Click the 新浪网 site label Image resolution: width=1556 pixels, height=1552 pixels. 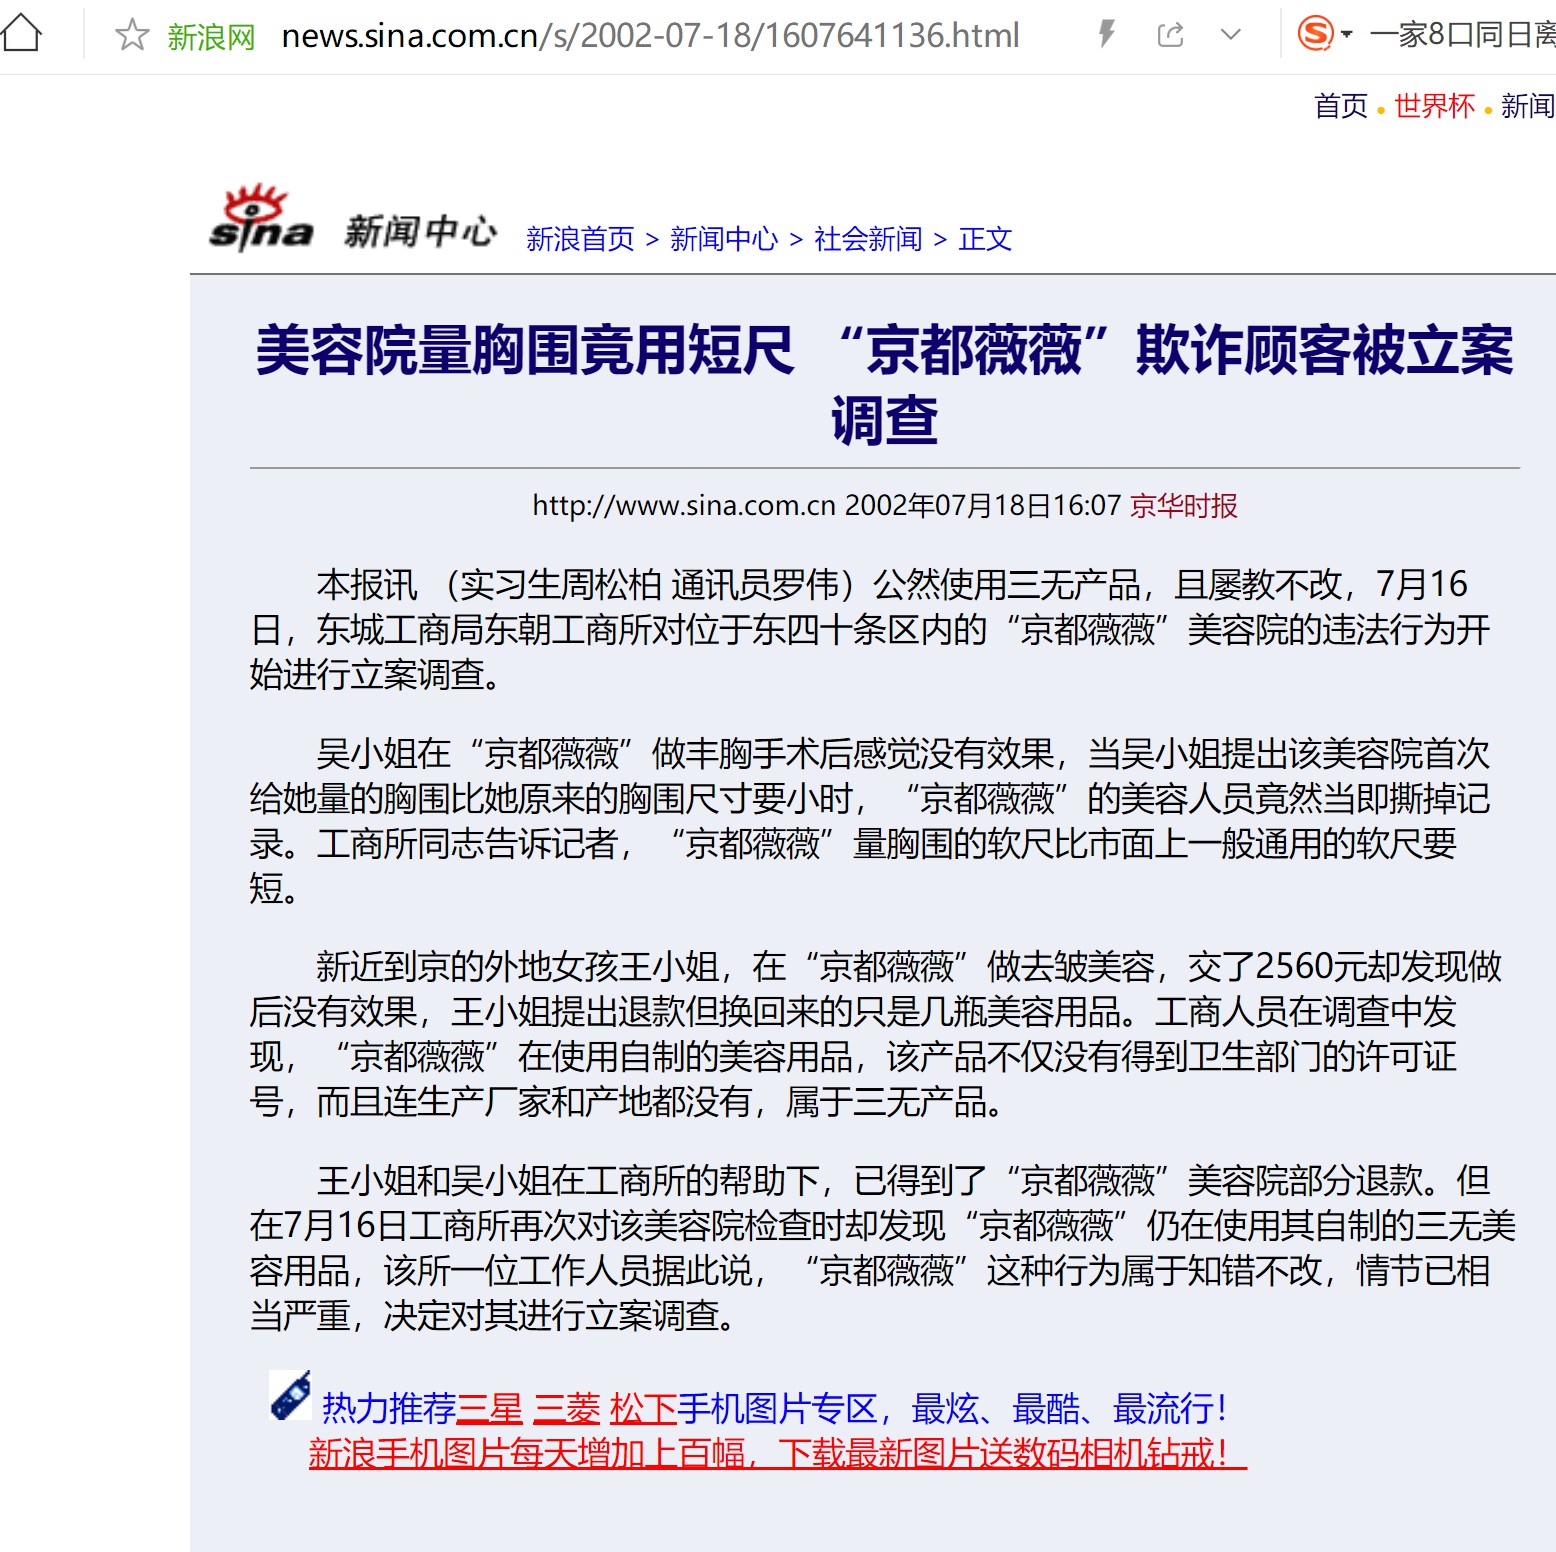[x=211, y=37]
